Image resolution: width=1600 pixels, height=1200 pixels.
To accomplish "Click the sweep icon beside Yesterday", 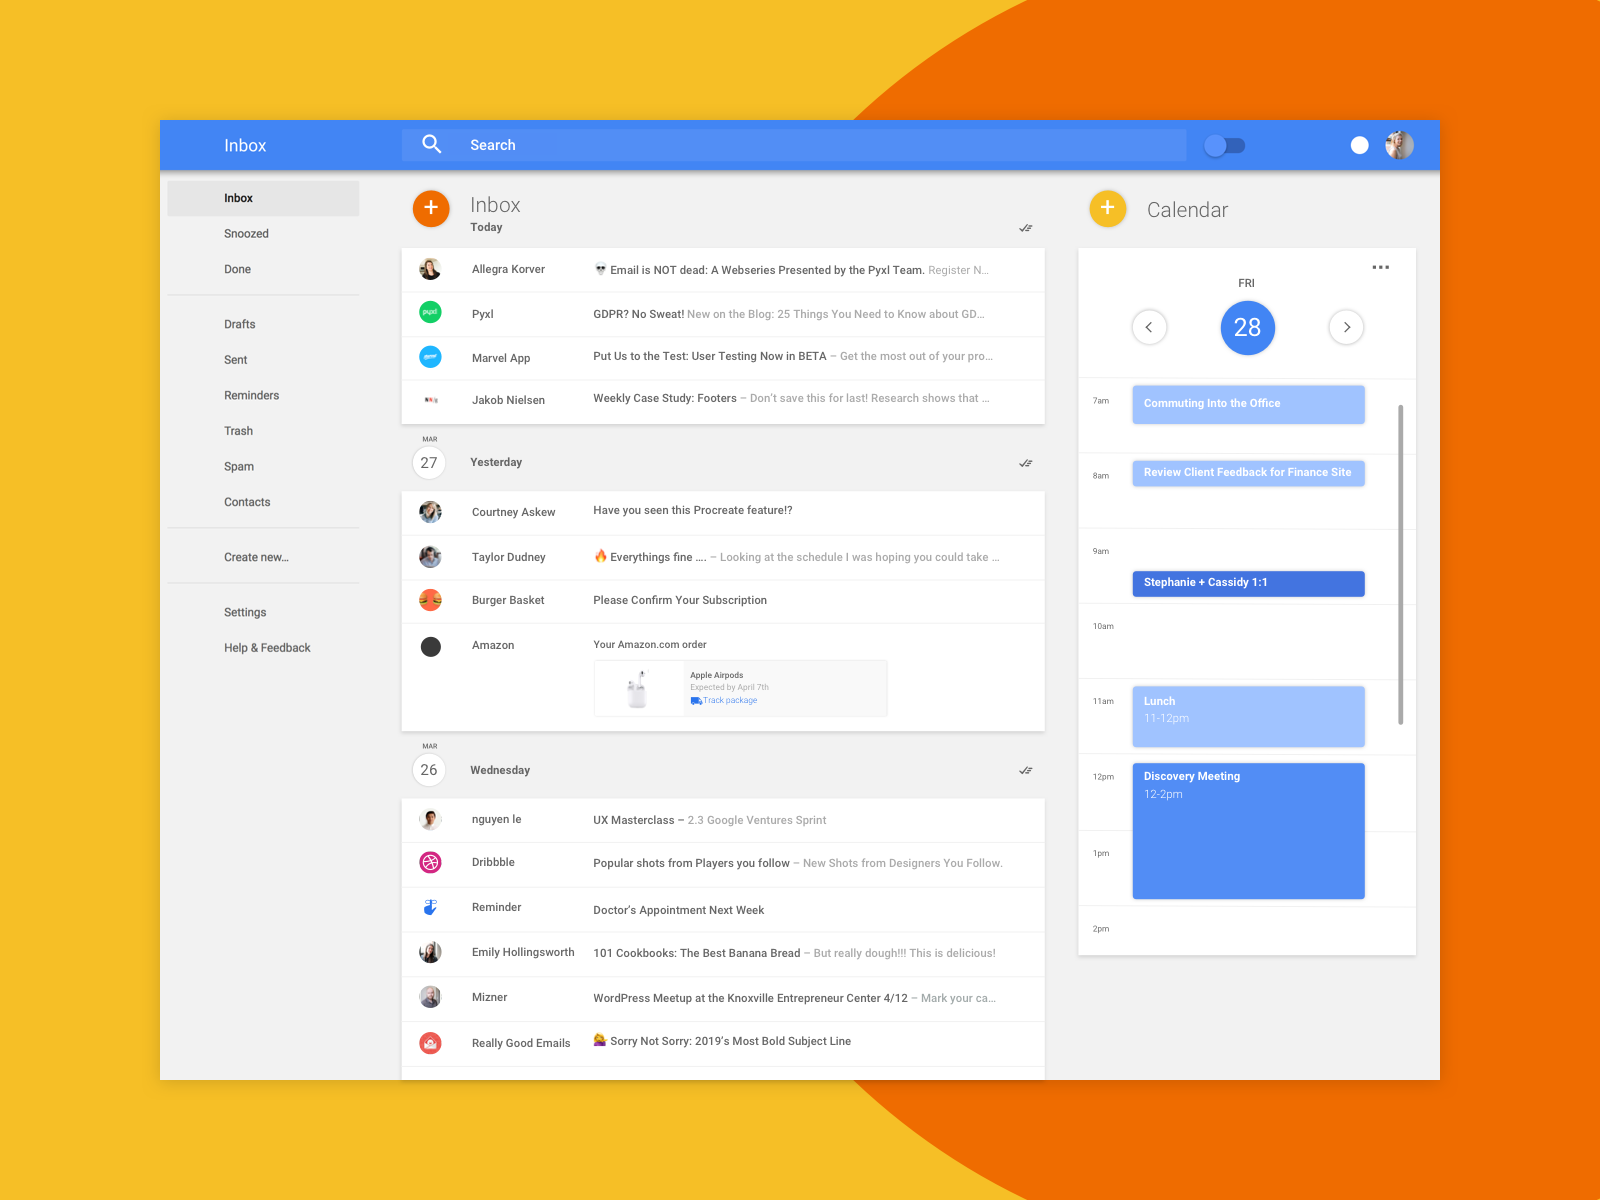I will 1025,462.
